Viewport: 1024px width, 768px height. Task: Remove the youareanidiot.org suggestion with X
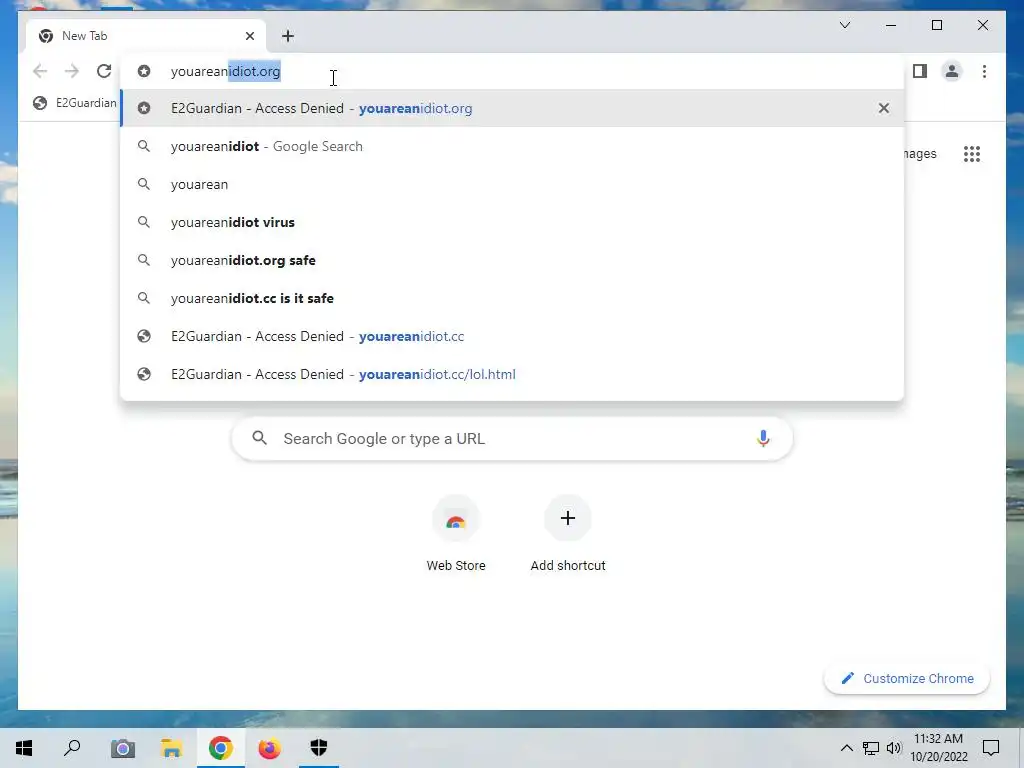884,108
